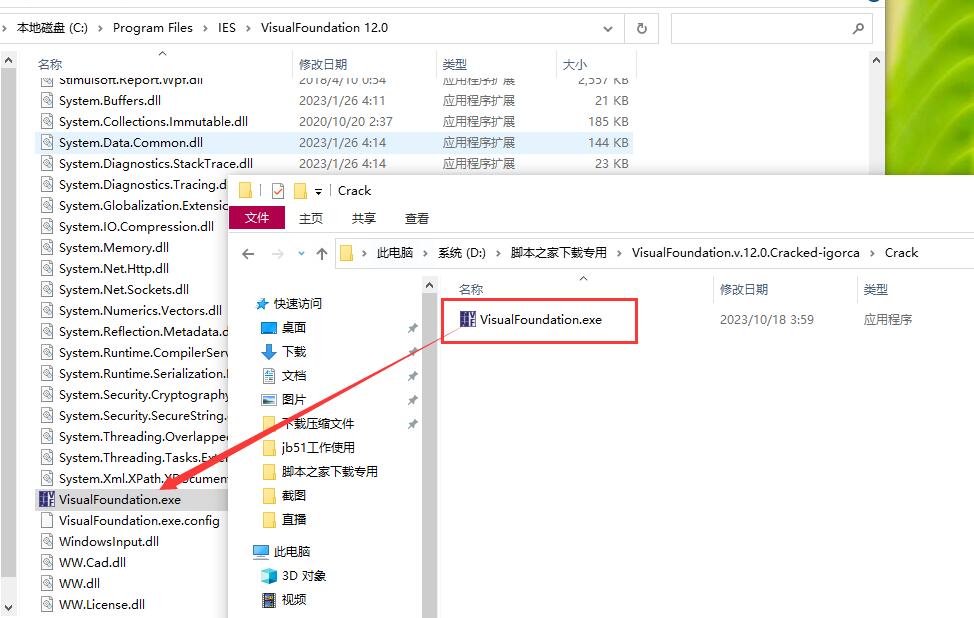Open recent locations dropdown in Crack window

301,253
